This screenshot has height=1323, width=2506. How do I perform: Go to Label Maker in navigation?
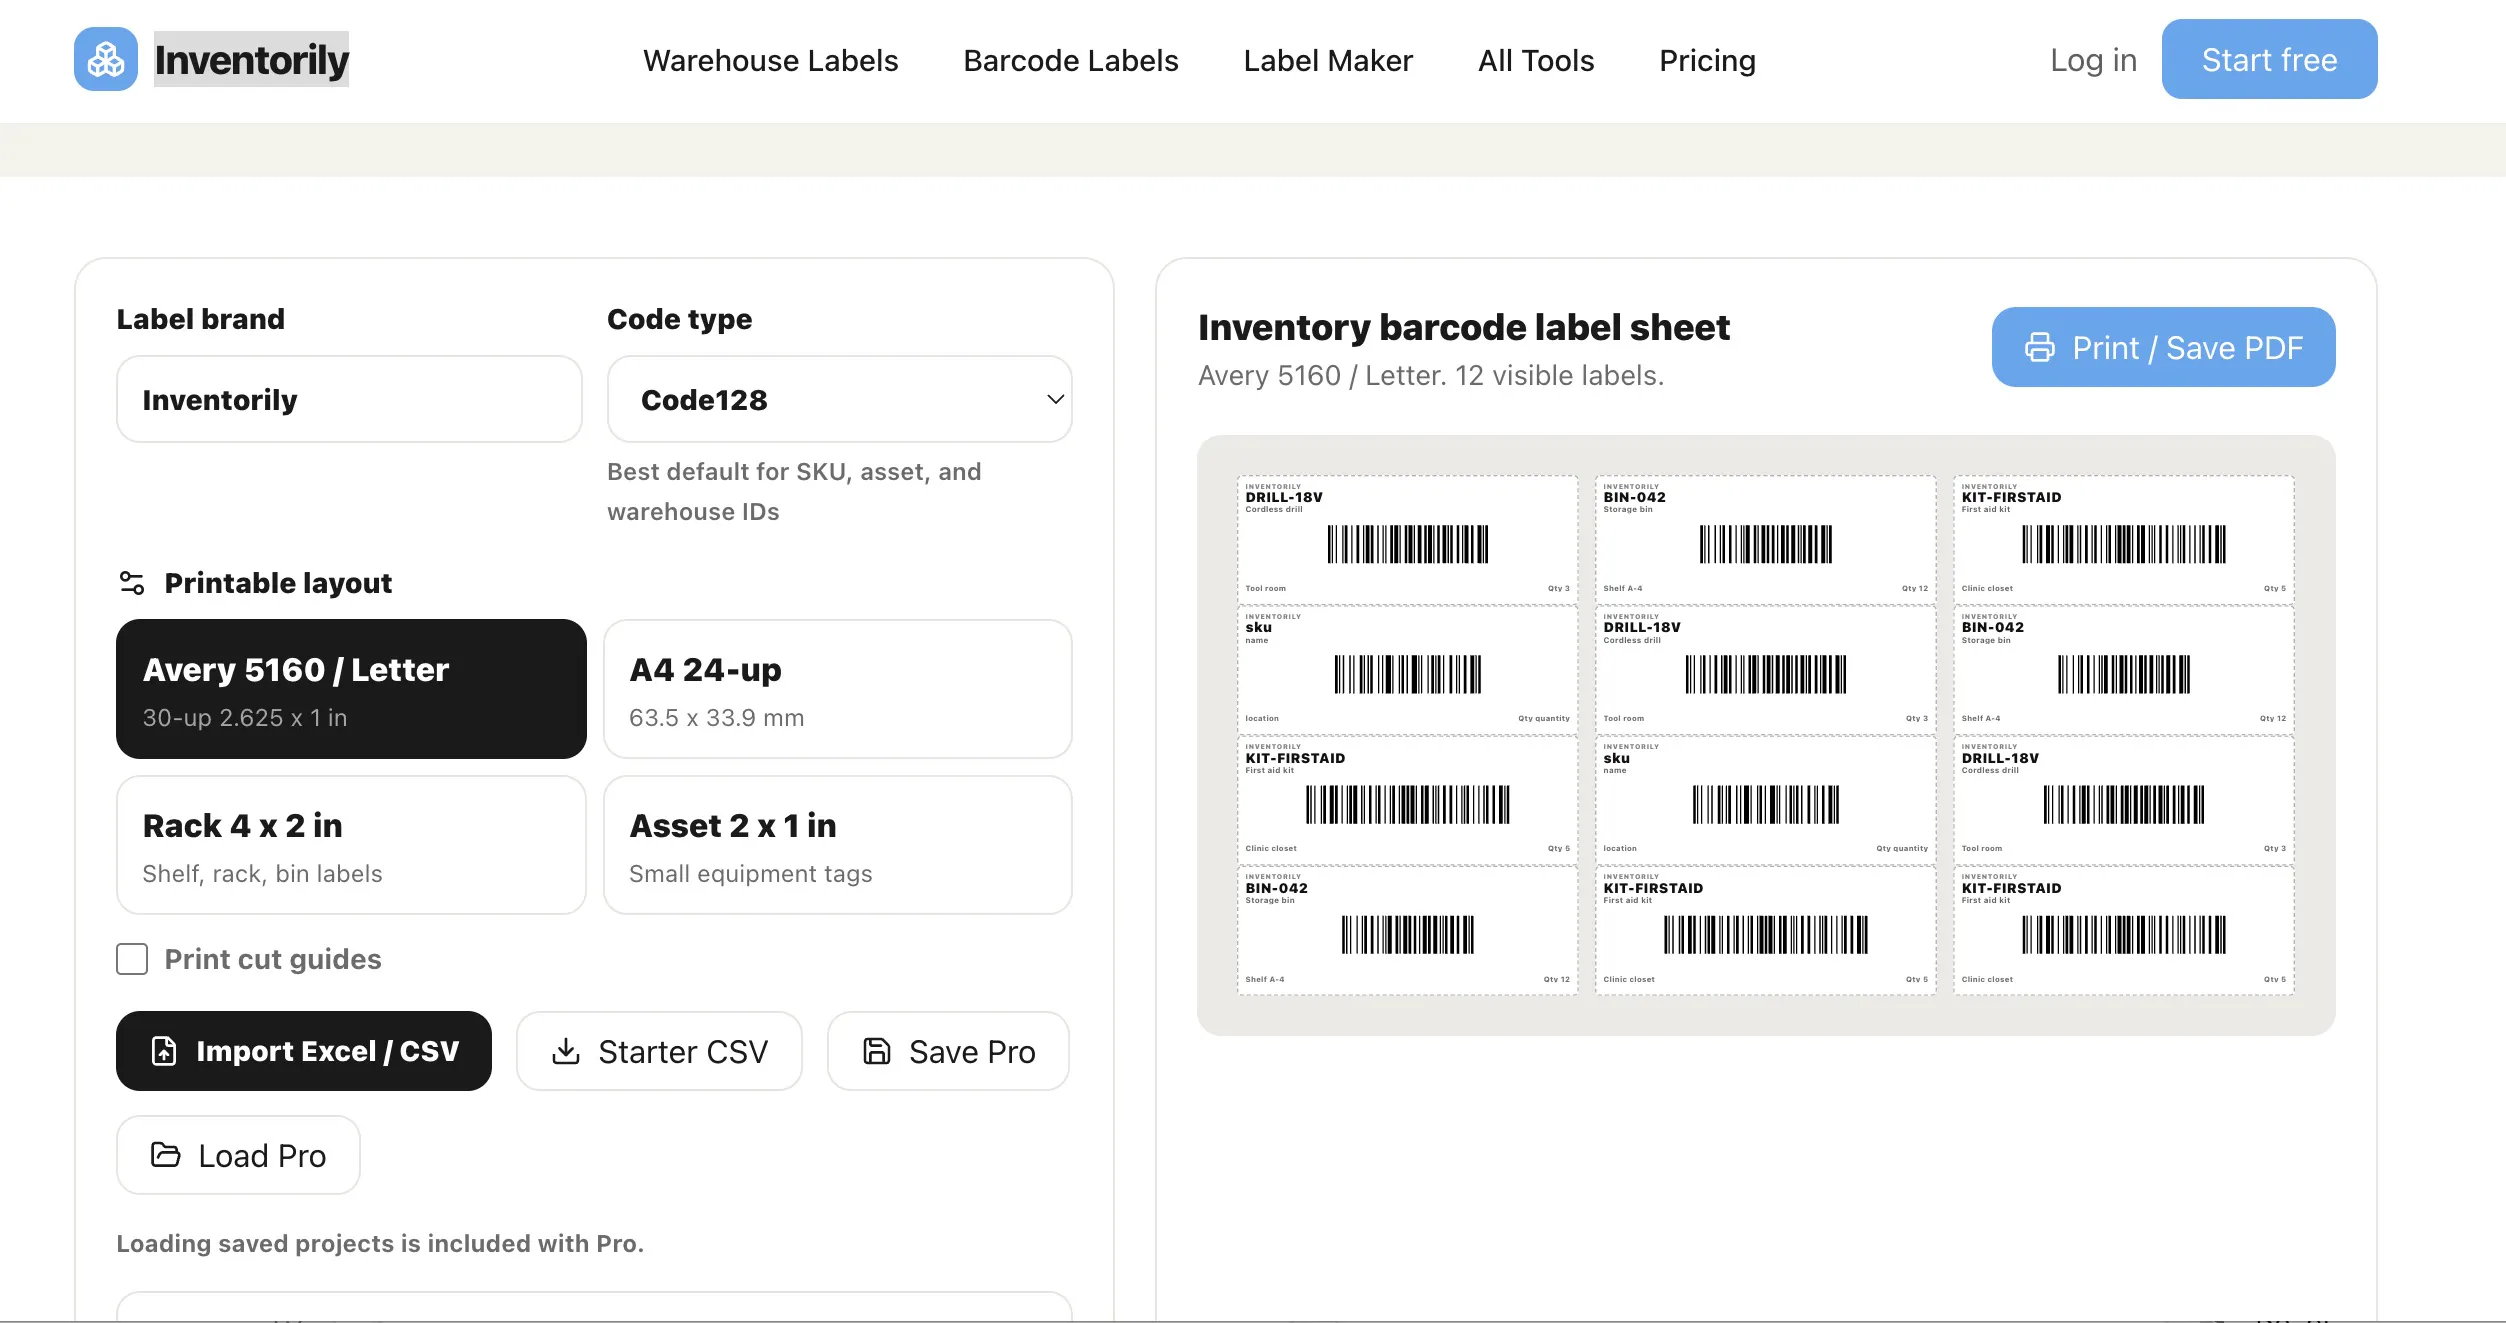[x=1328, y=60]
